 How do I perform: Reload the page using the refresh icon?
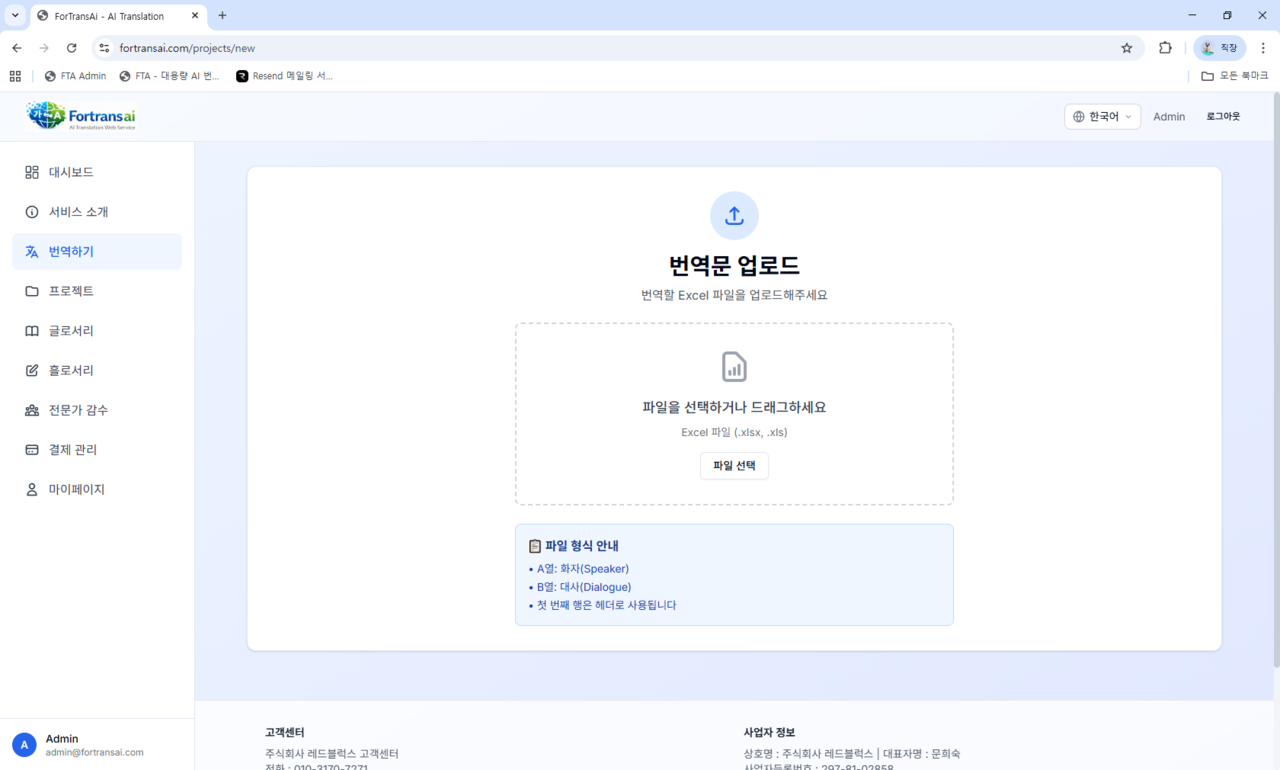[72, 48]
